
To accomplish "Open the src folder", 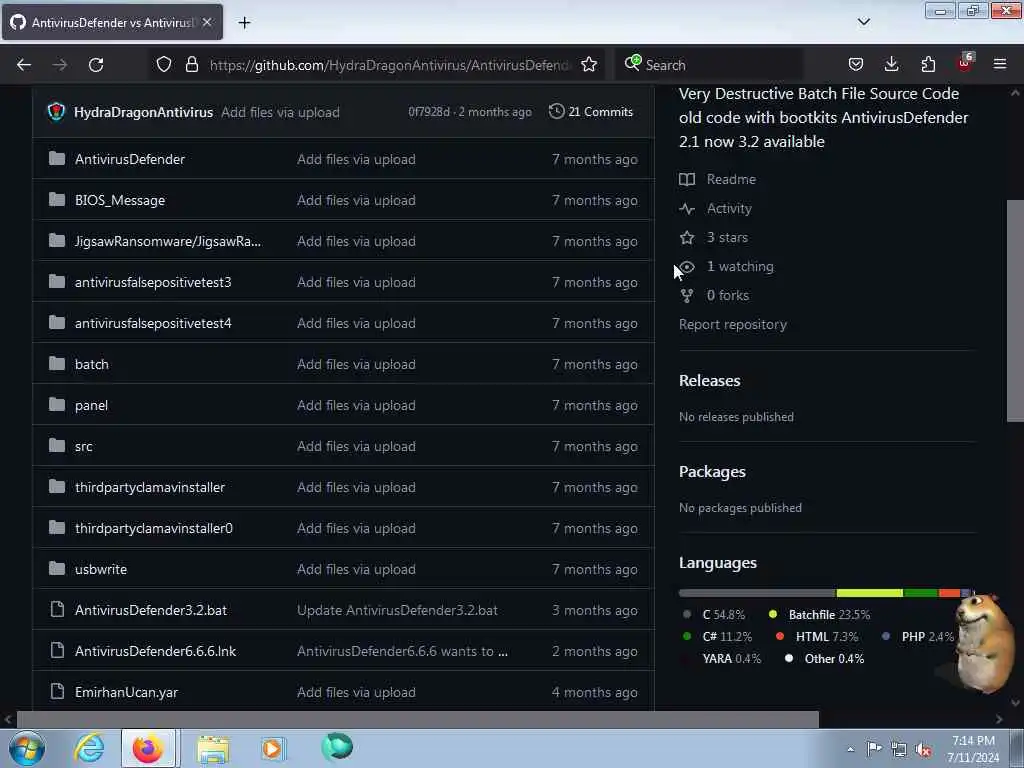I will (84, 447).
